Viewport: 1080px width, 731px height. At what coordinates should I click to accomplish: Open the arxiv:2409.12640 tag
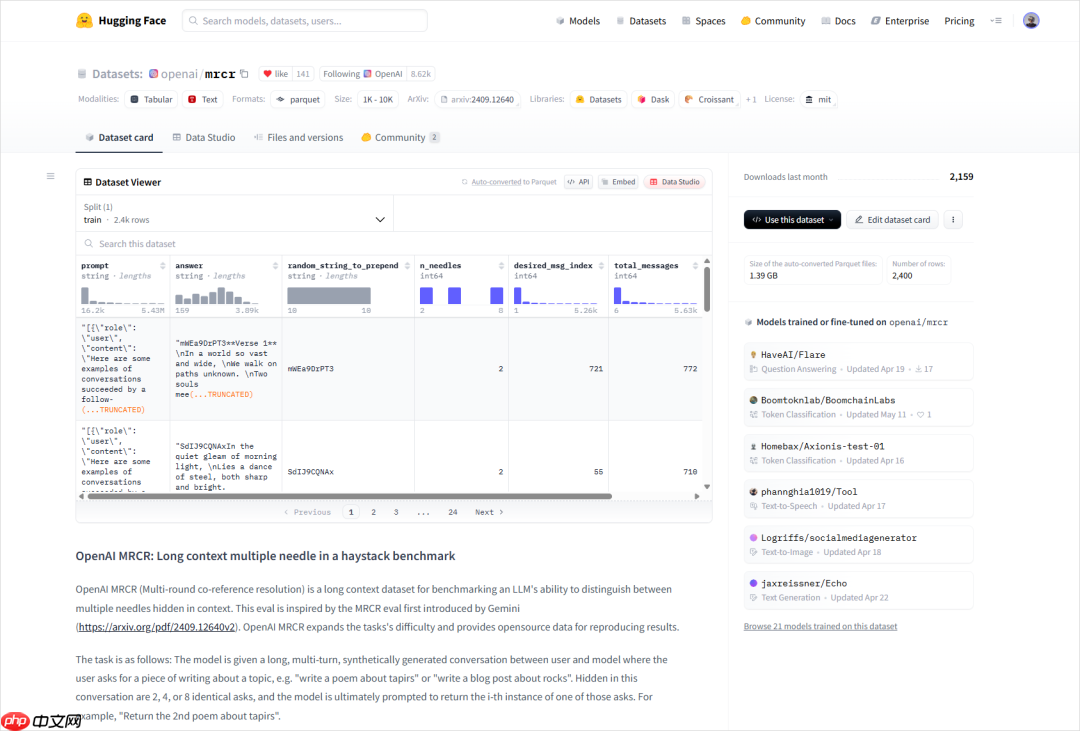coord(477,99)
